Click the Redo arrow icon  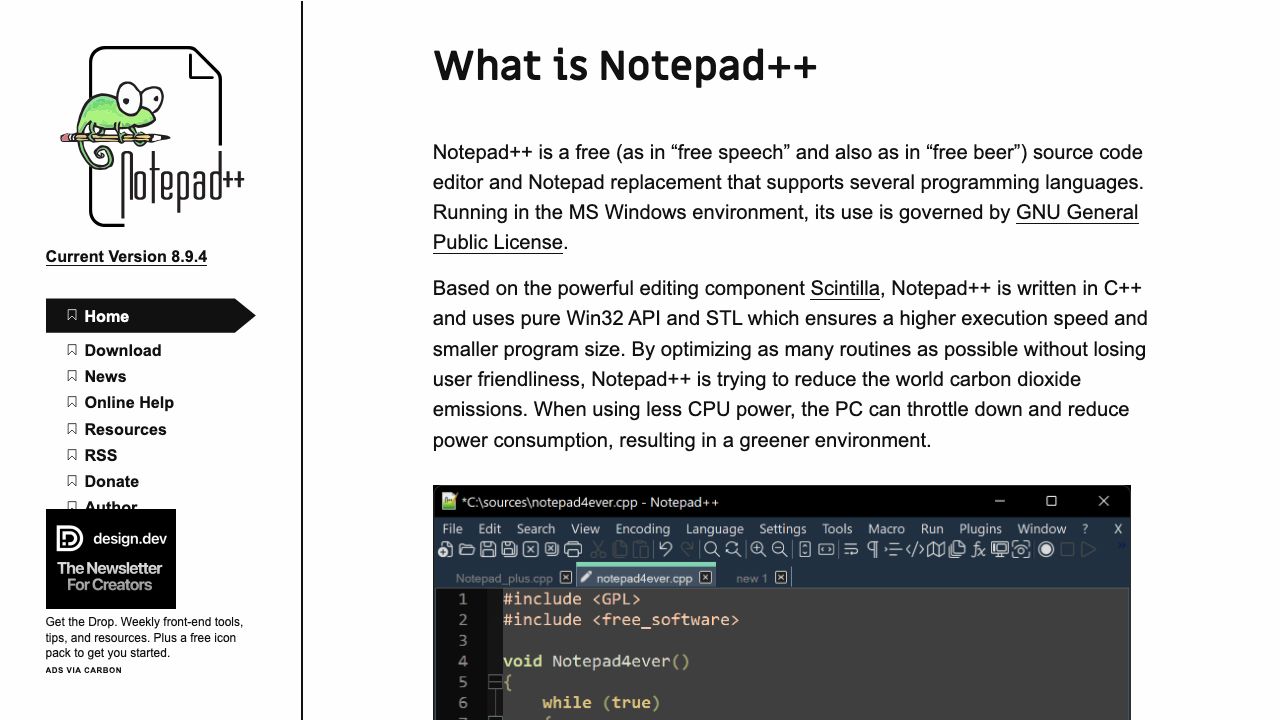[x=687, y=549]
